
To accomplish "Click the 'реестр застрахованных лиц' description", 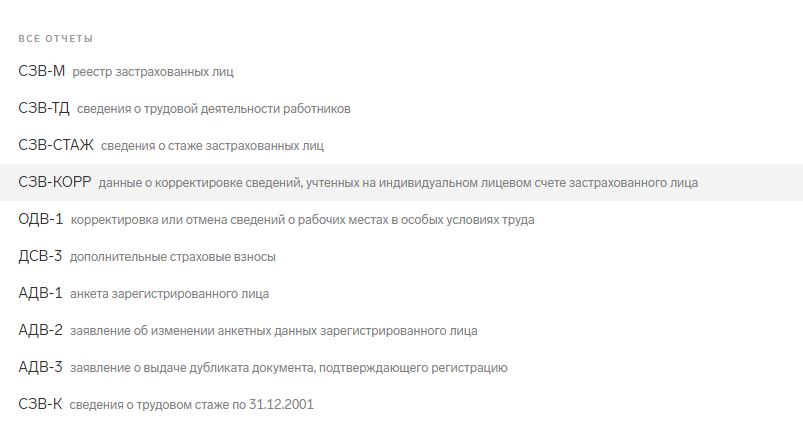I will [153, 72].
